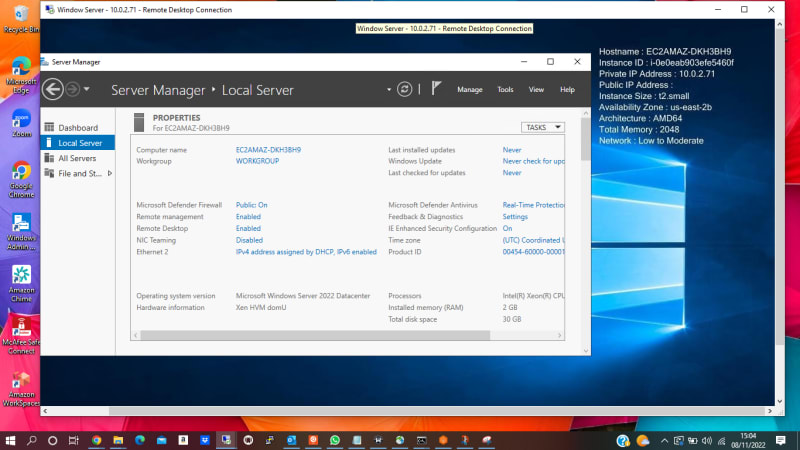800x450 pixels.
Task: Open the Windows Start menu
Action: [10, 440]
